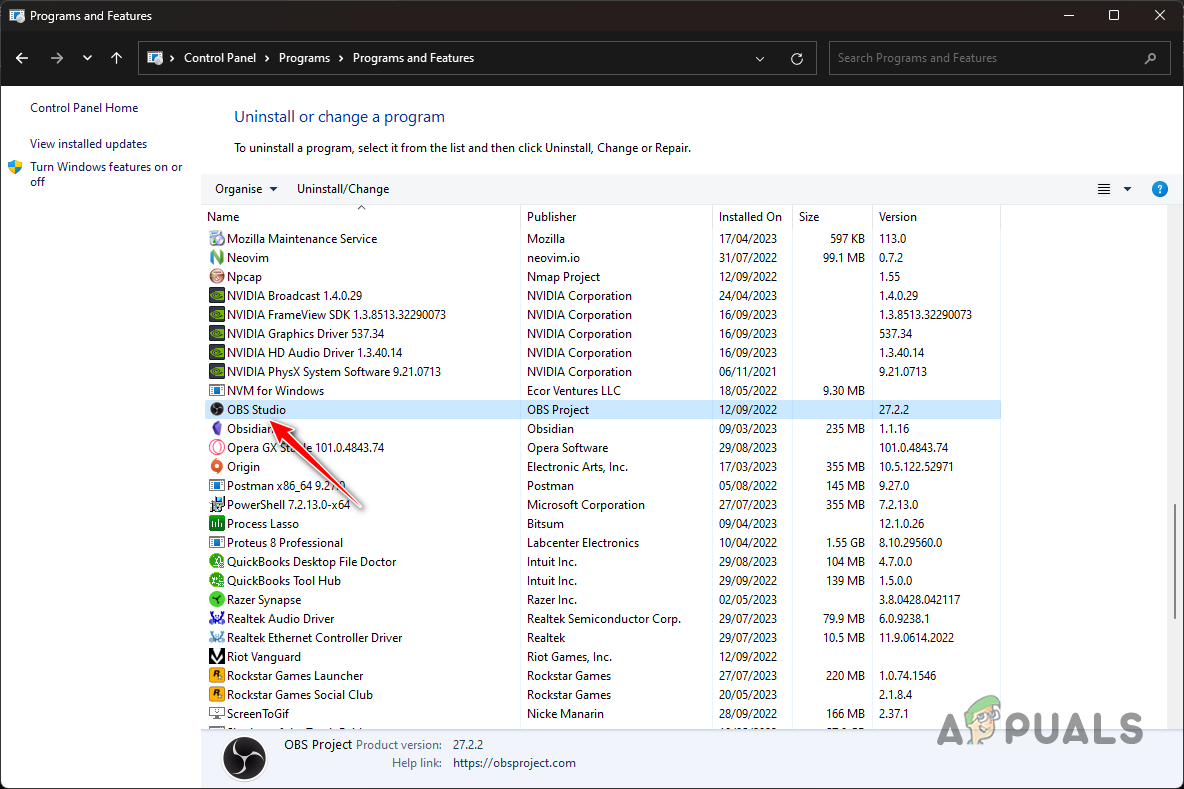Viewport: 1184px width, 789px height.
Task: Expand the recent locations chevron in address bar
Action: point(87,58)
